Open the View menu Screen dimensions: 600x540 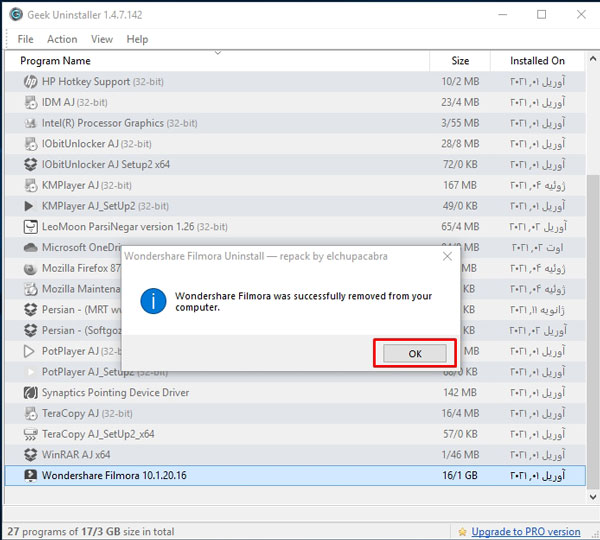[102, 39]
